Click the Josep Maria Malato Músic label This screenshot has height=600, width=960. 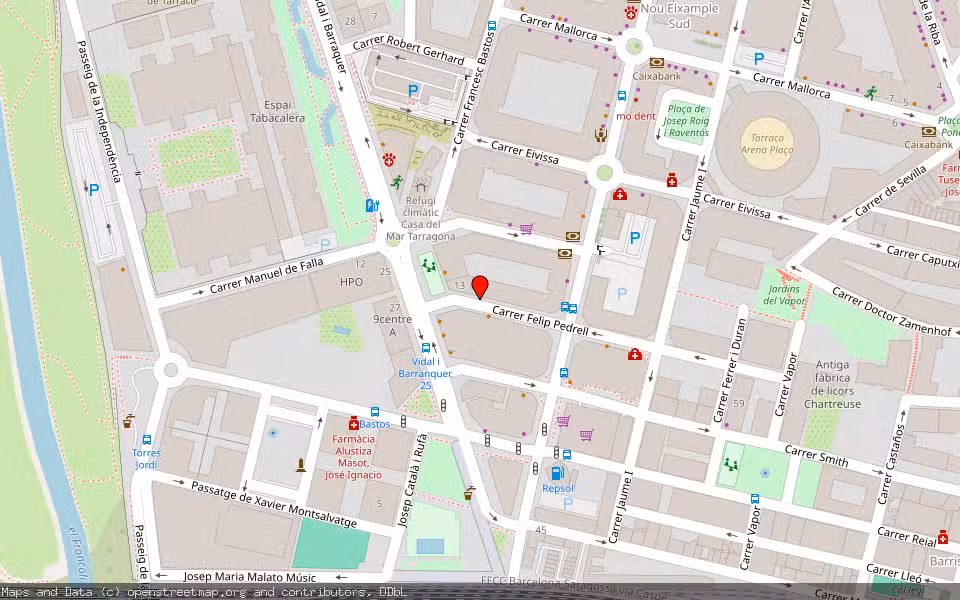click(249, 577)
